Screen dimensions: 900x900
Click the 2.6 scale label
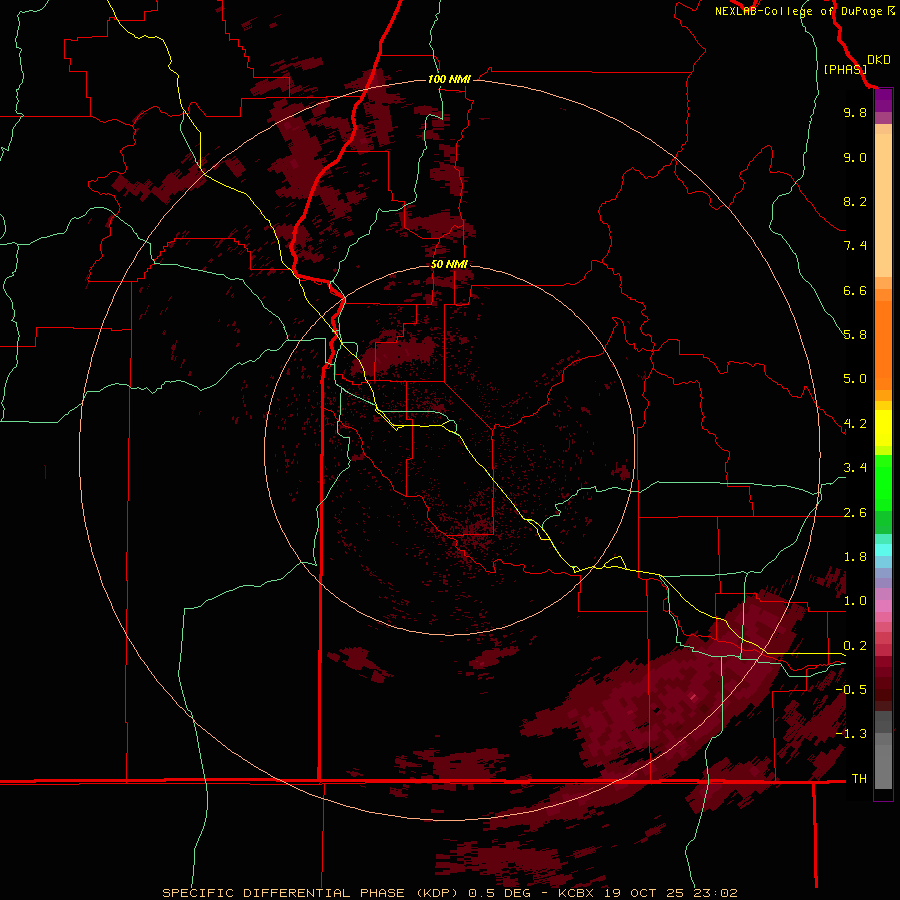click(855, 513)
